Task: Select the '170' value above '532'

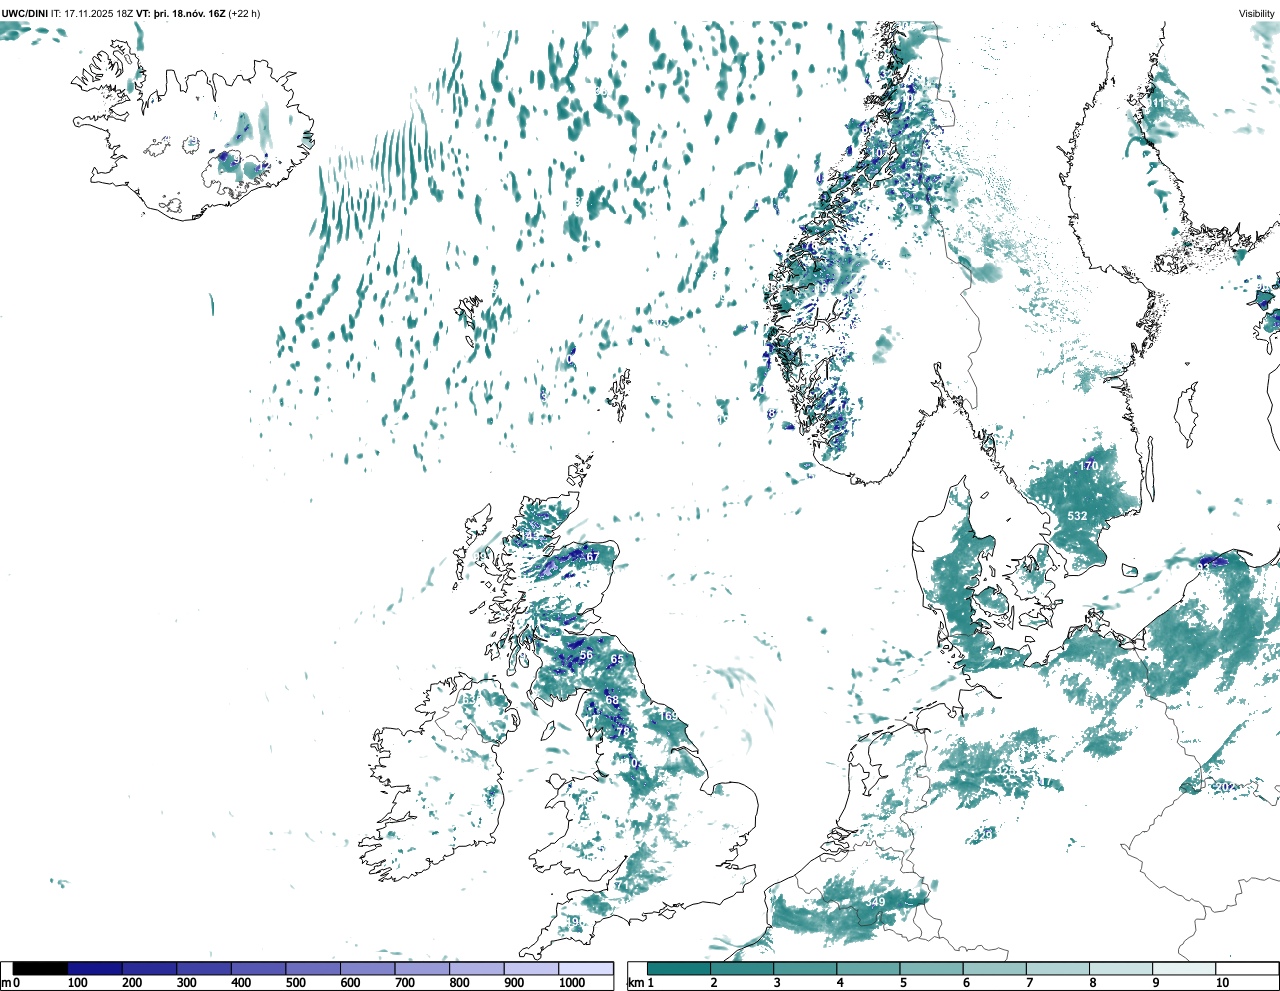Action: coord(1088,466)
